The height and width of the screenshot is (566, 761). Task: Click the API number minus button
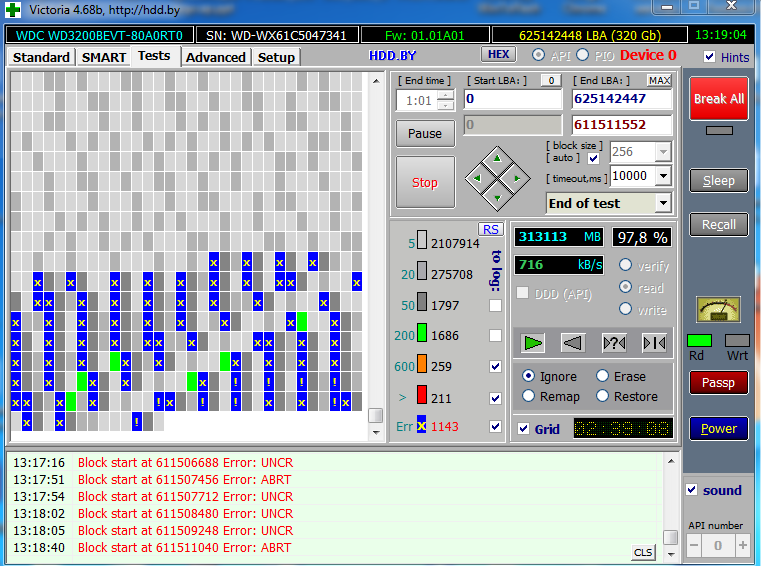[x=694, y=546]
